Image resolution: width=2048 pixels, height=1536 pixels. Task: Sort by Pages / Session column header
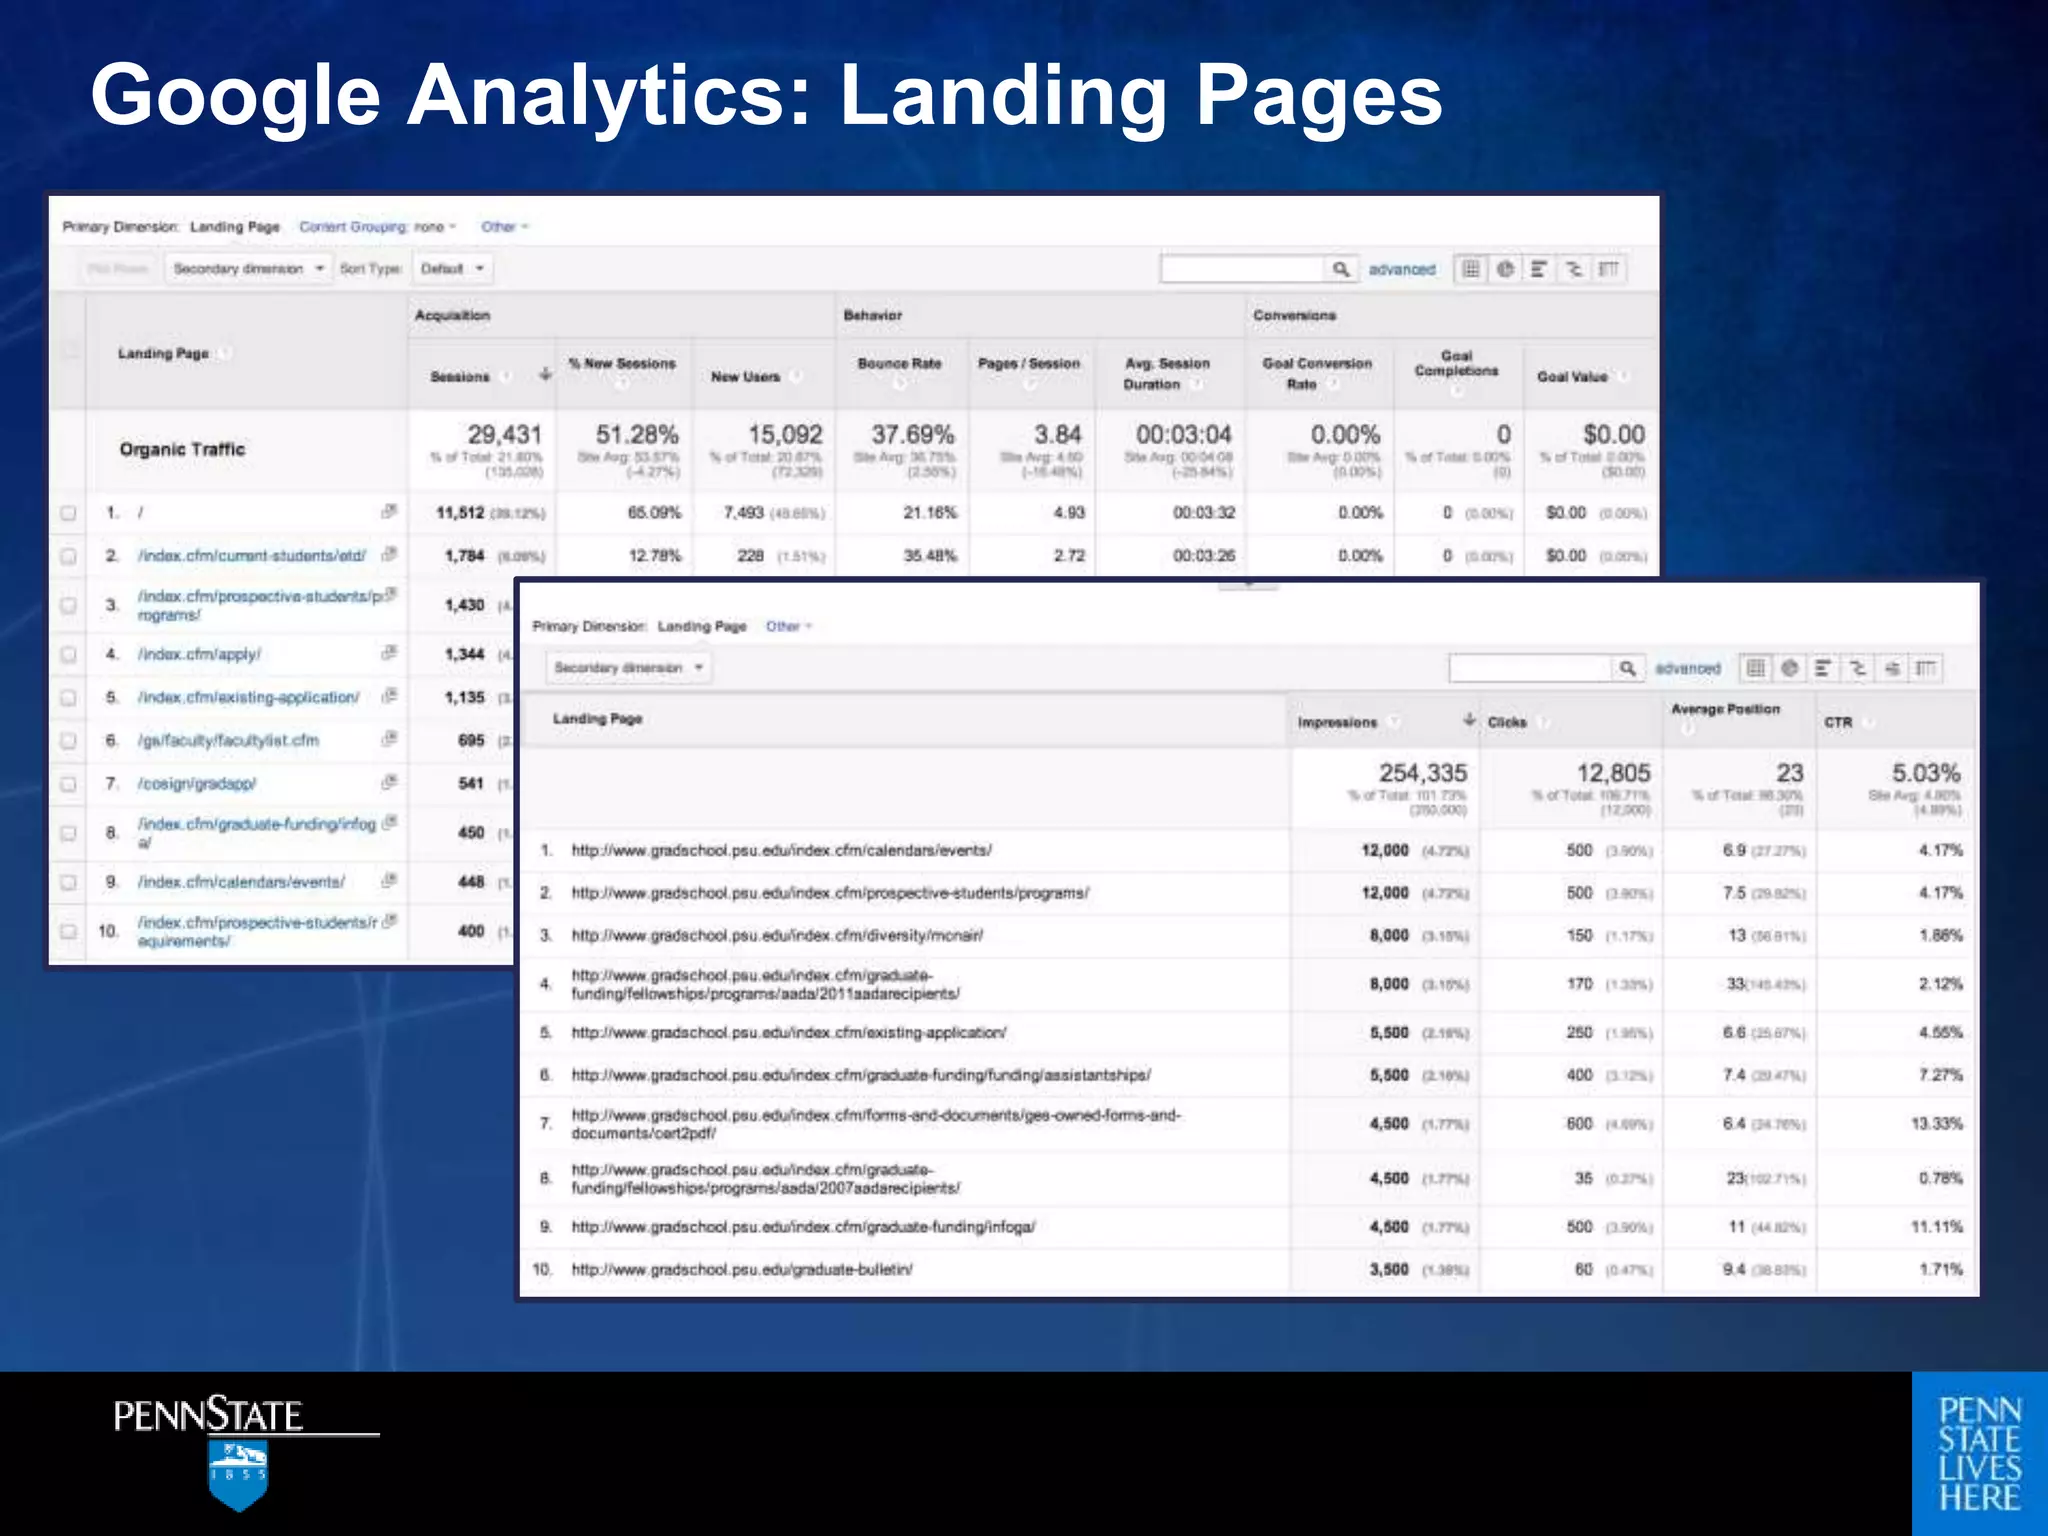click(1029, 364)
